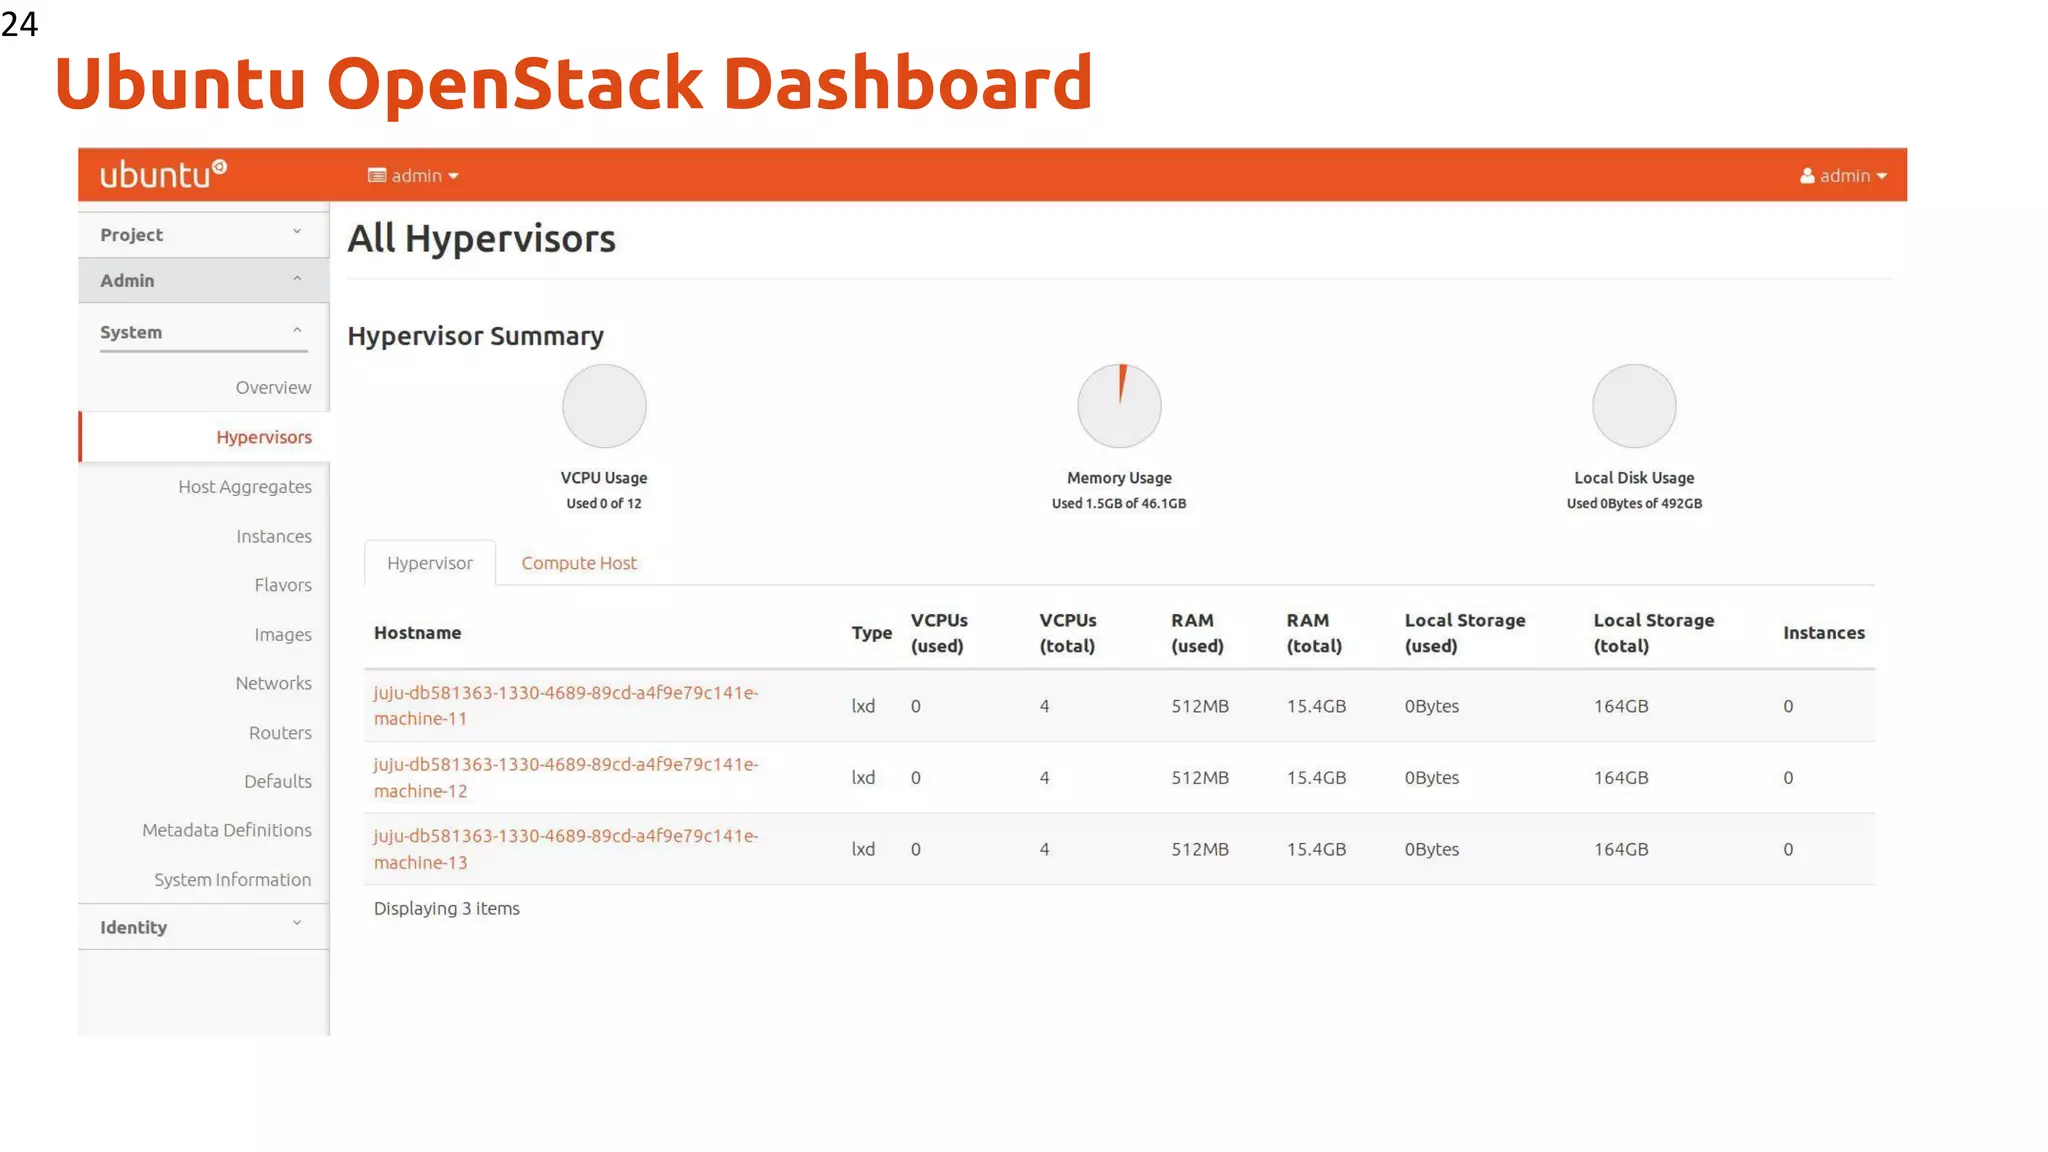Open the admin project dropdown in the header
2048x1152 pixels.
click(x=413, y=176)
